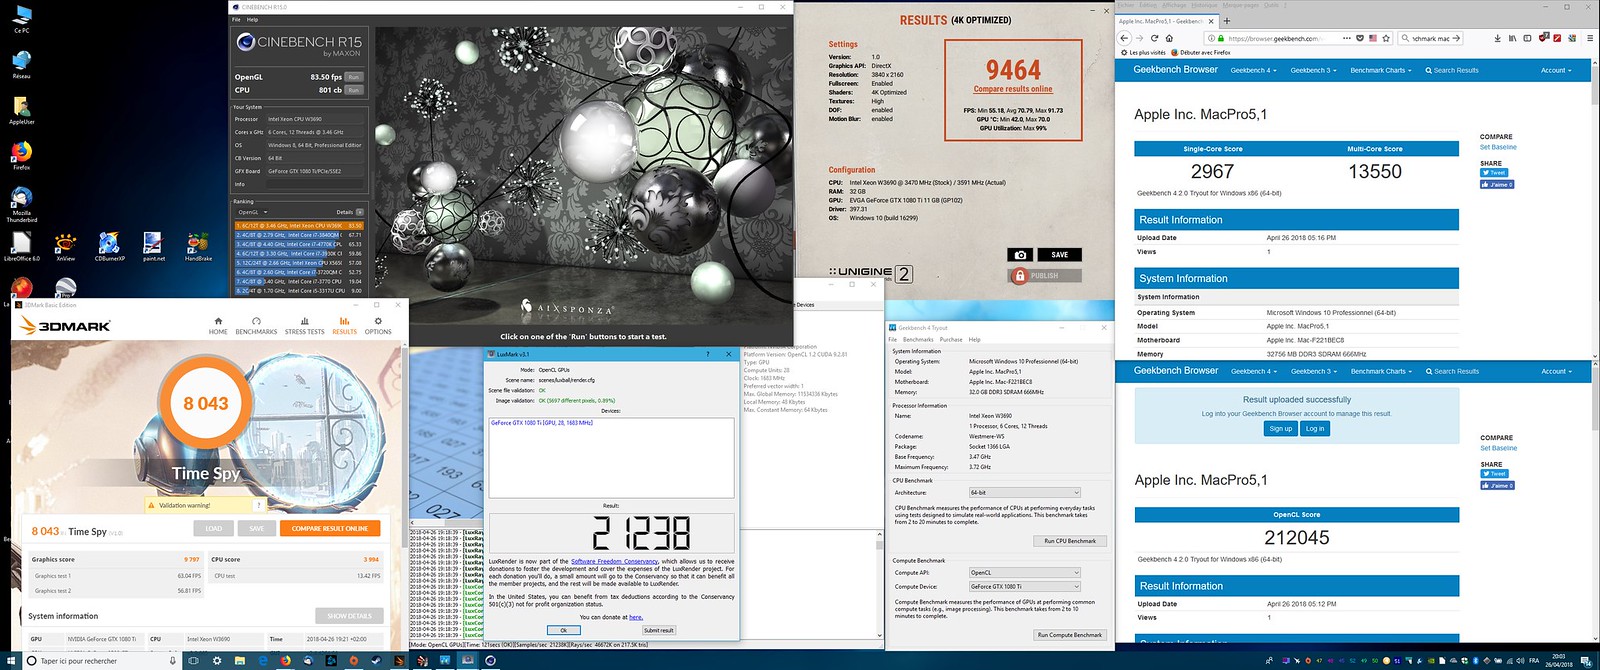The height and width of the screenshot is (670, 1600).
Task: Open Benchmarks menu in Geekbench 4 Tryout
Action: [x=918, y=339]
